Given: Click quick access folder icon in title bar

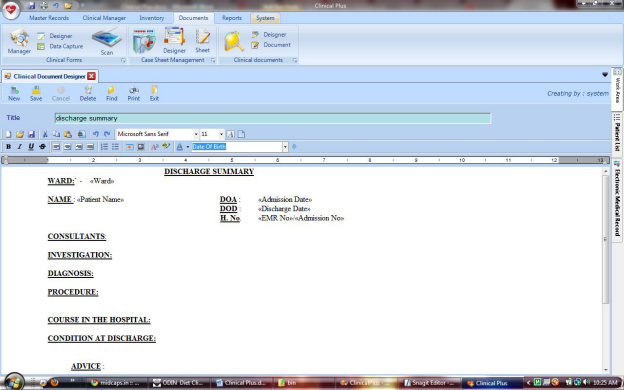Looking at the screenshot, I should tap(68, 6).
